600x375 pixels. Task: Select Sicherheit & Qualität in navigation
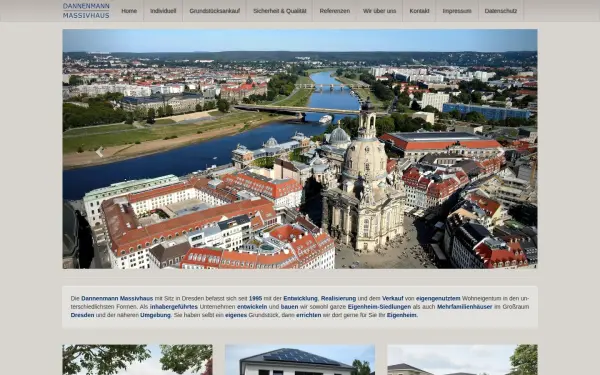pos(280,11)
